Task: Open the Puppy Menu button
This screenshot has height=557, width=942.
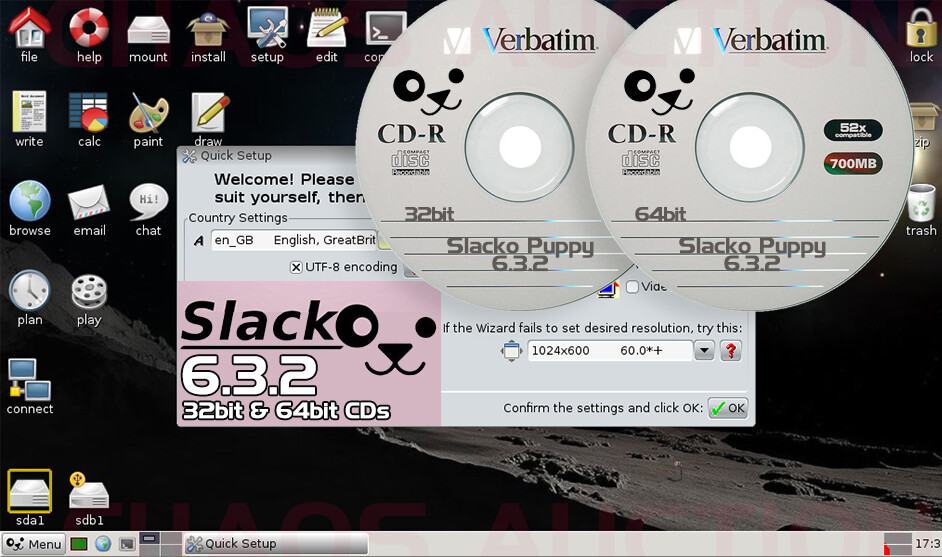Action: point(33,544)
